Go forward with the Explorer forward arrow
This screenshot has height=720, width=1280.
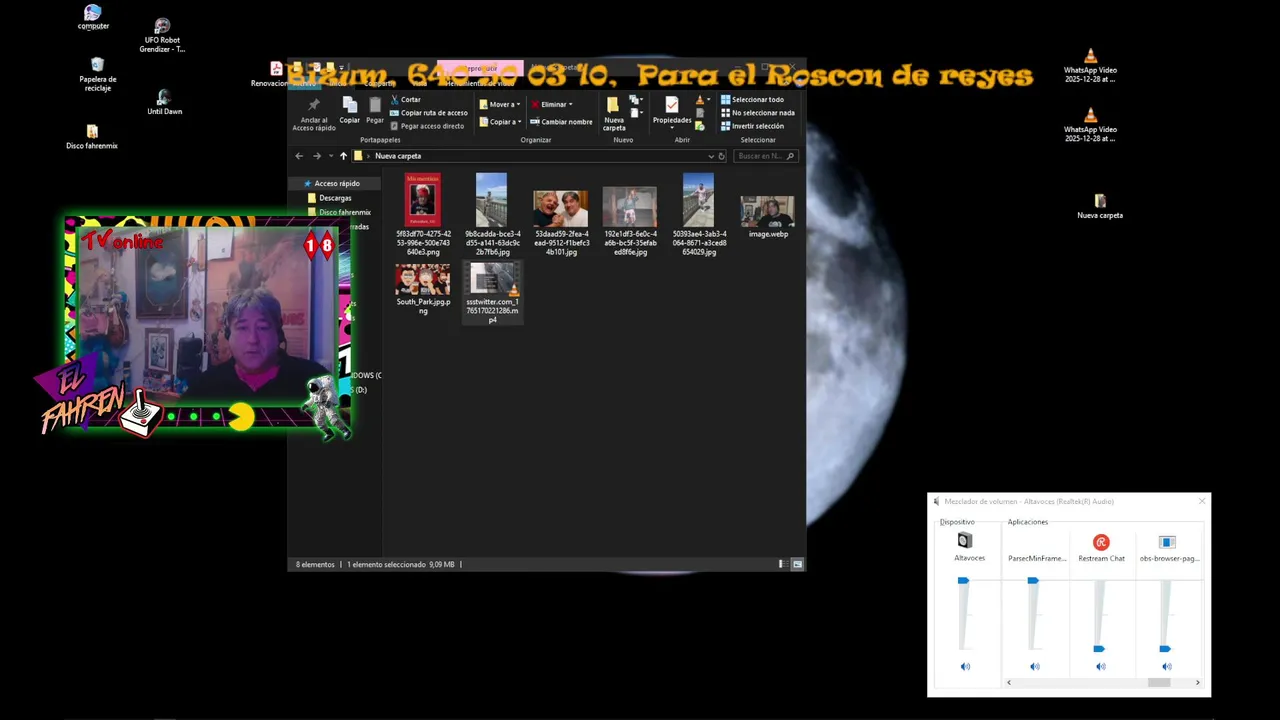pyautogui.click(x=317, y=156)
